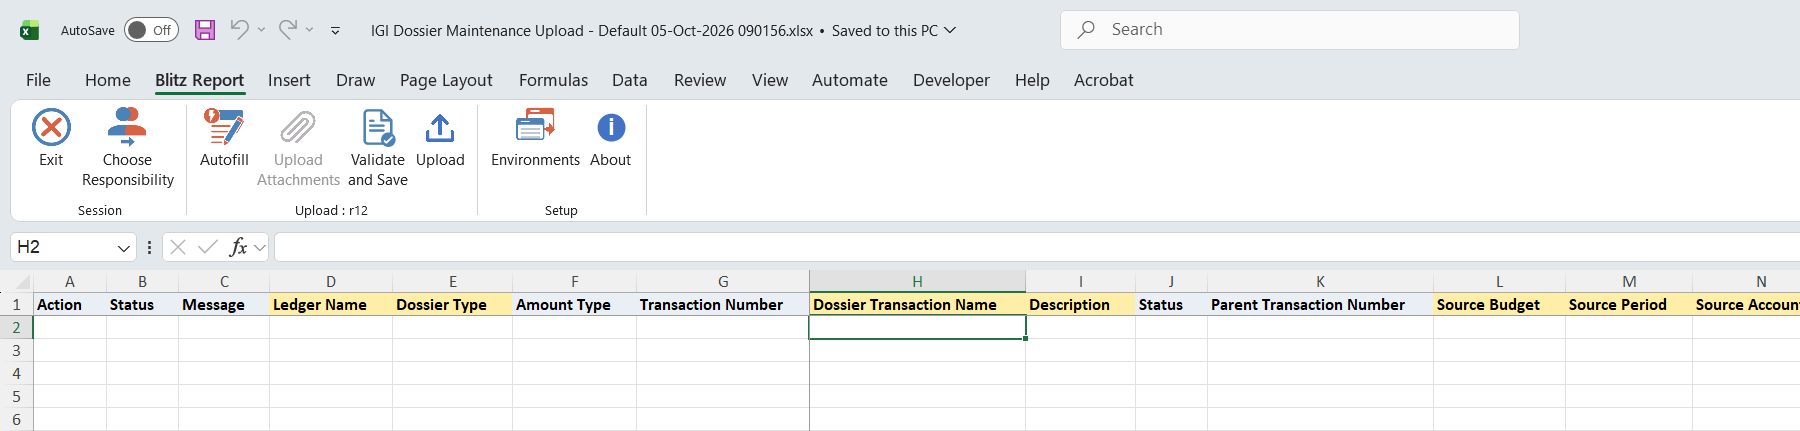The image size is (1800, 431).
Task: Click the Message header cell
Action: tap(224, 305)
